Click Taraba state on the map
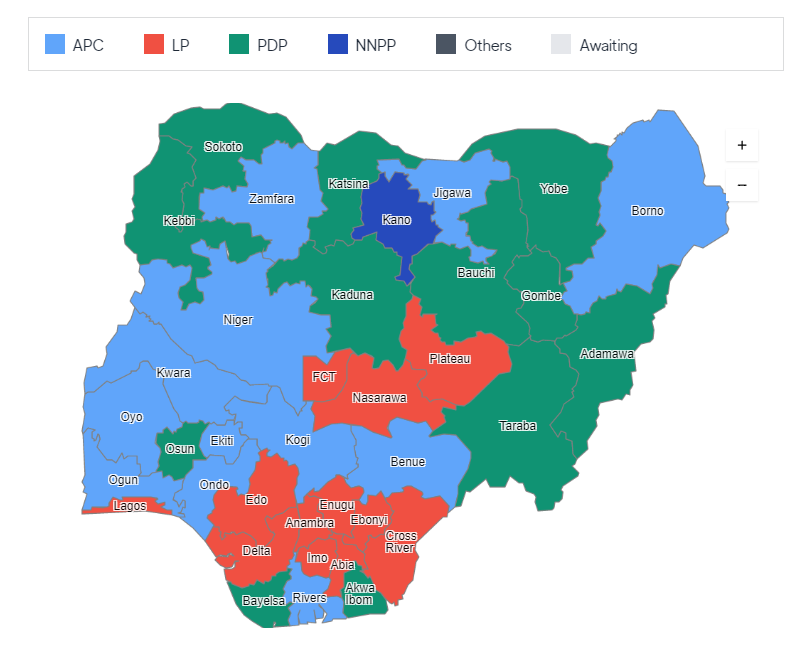798x648 pixels. (x=517, y=426)
